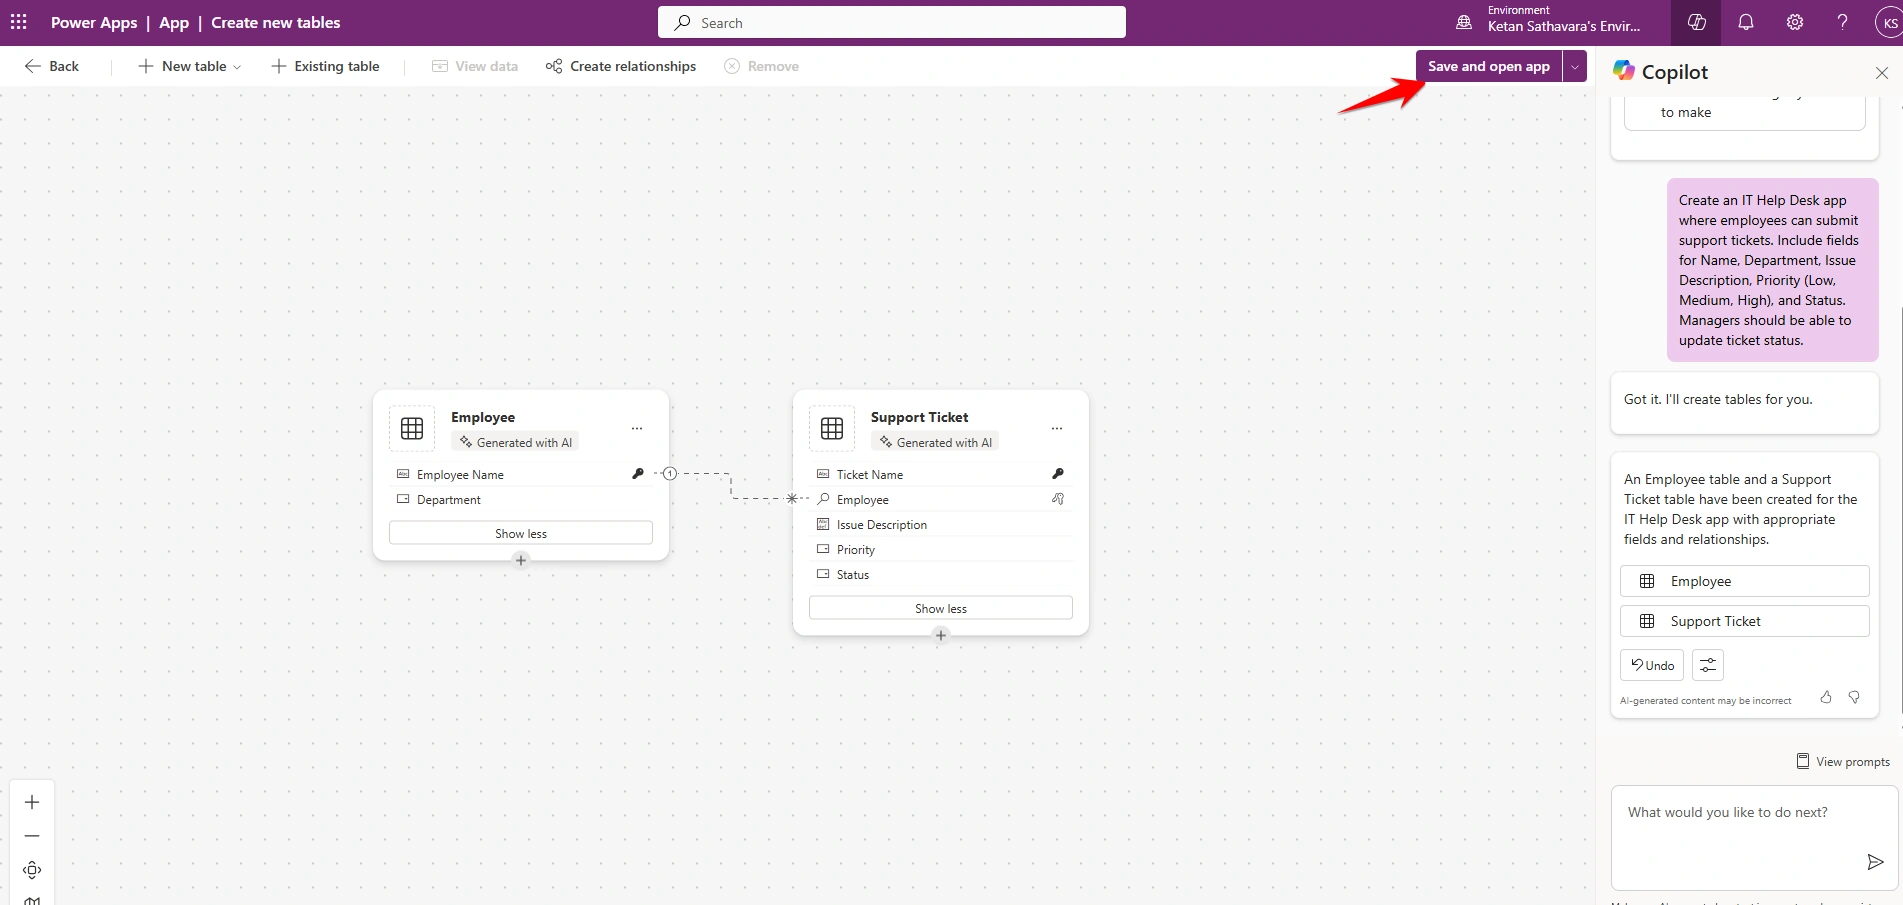Open the app launcher waffle menu
Viewport: 1903px width, 905px height.
coord(19,22)
